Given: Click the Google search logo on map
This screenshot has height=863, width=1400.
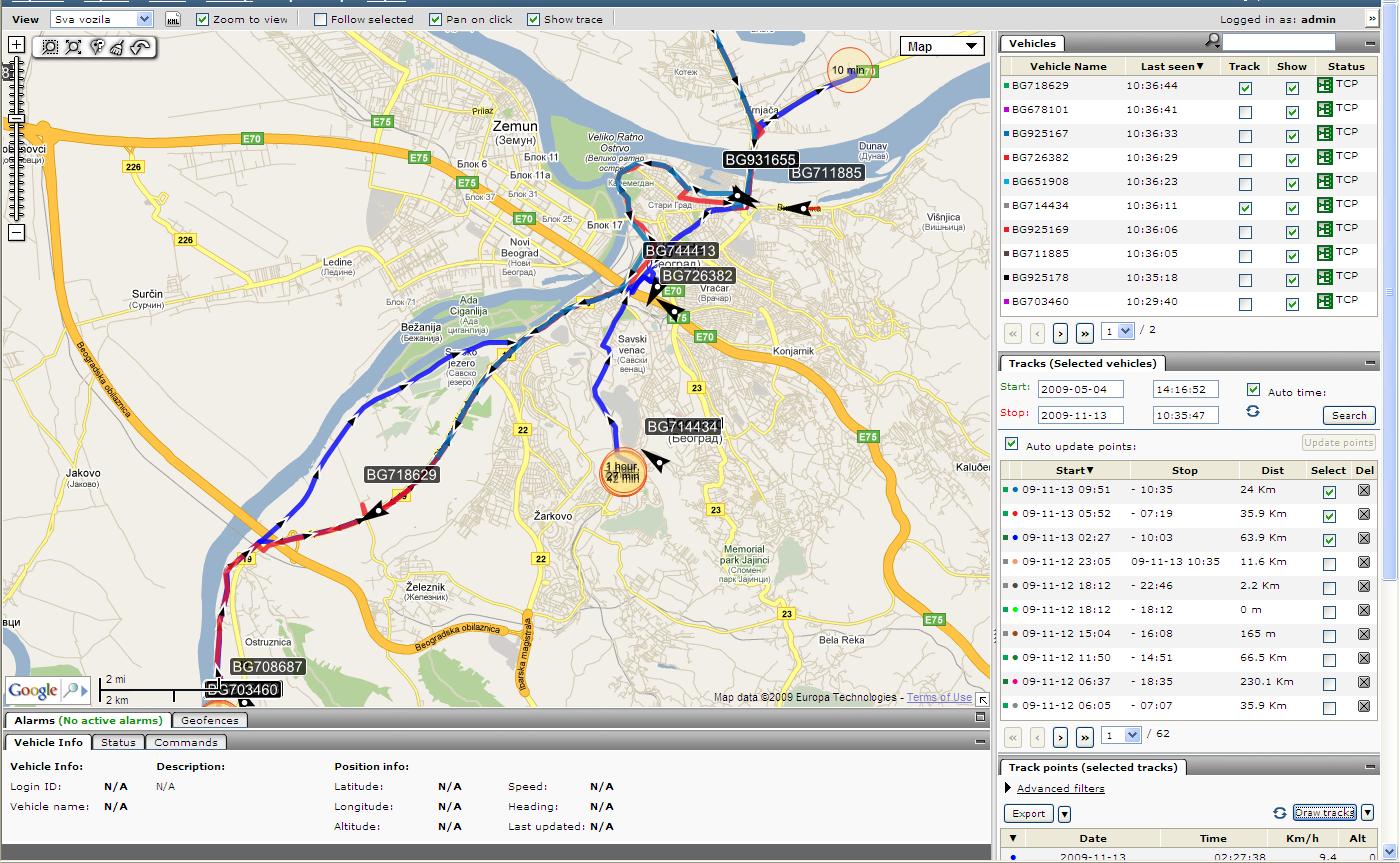Looking at the screenshot, I should (x=47, y=690).
